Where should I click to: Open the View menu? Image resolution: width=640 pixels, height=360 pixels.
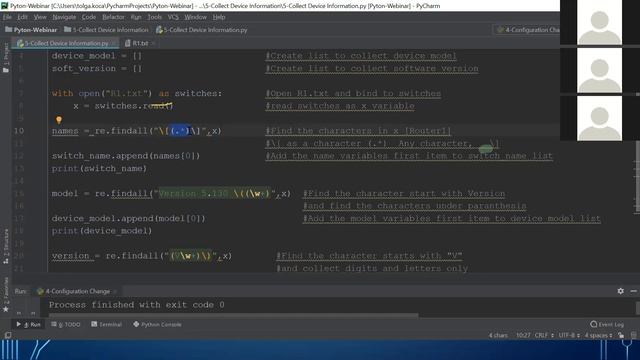40,17
